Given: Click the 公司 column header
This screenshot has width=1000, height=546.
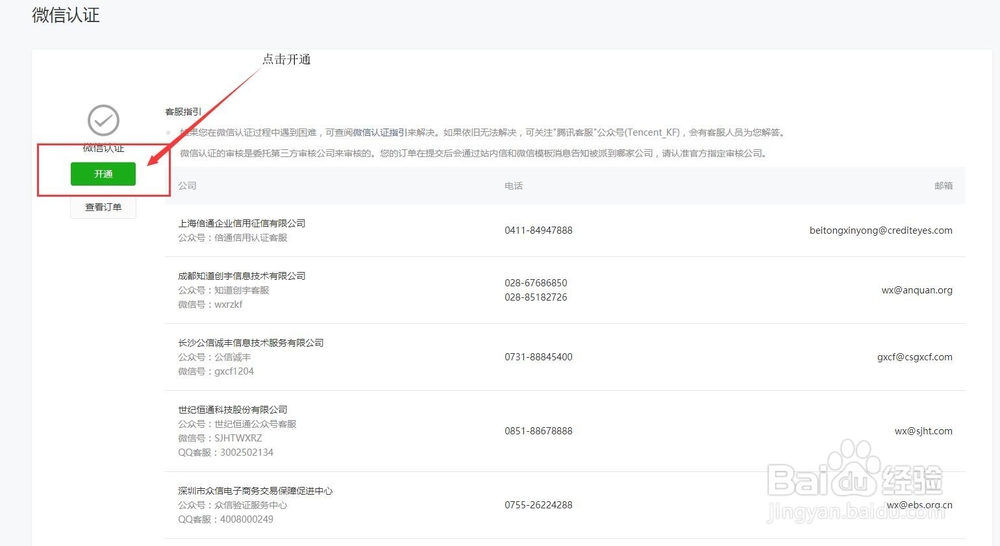Looking at the screenshot, I should point(187,186).
